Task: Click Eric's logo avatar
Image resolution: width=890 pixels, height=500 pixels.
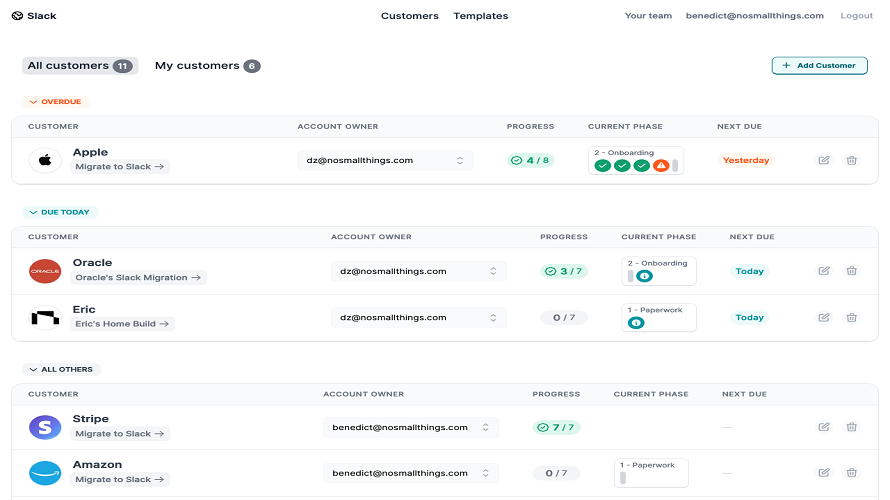Action: [45, 318]
